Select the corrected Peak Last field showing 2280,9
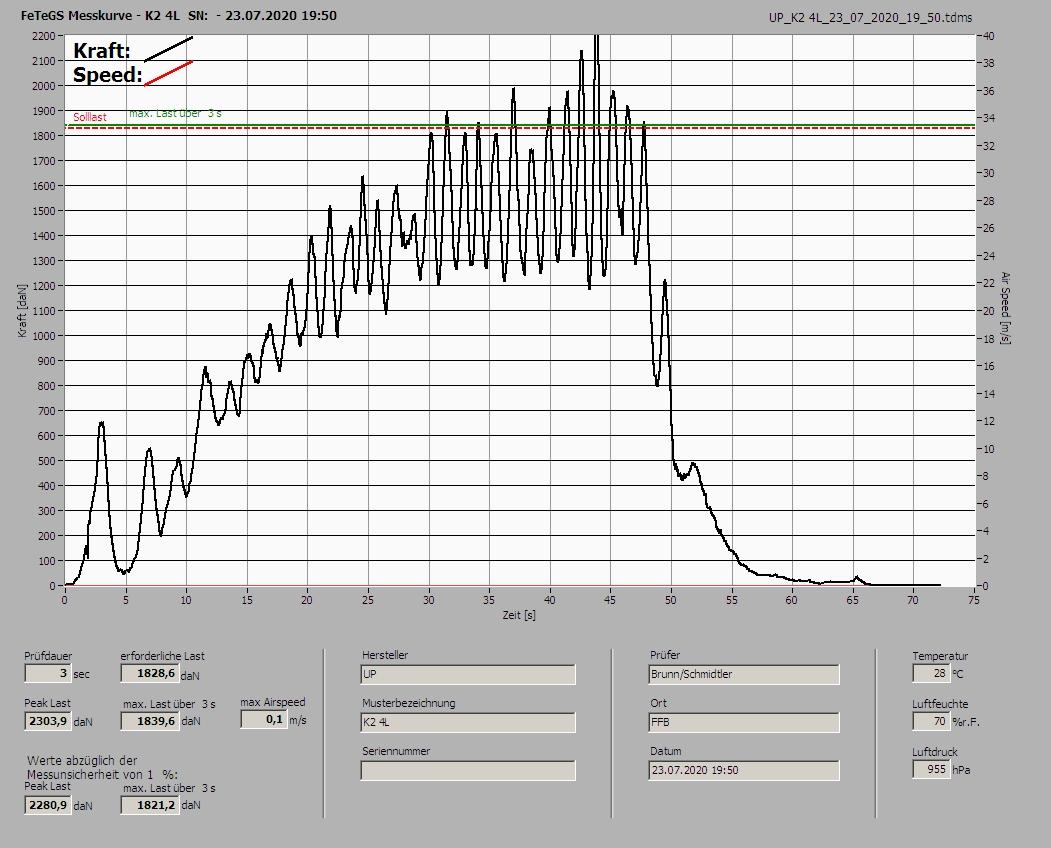 coord(48,805)
